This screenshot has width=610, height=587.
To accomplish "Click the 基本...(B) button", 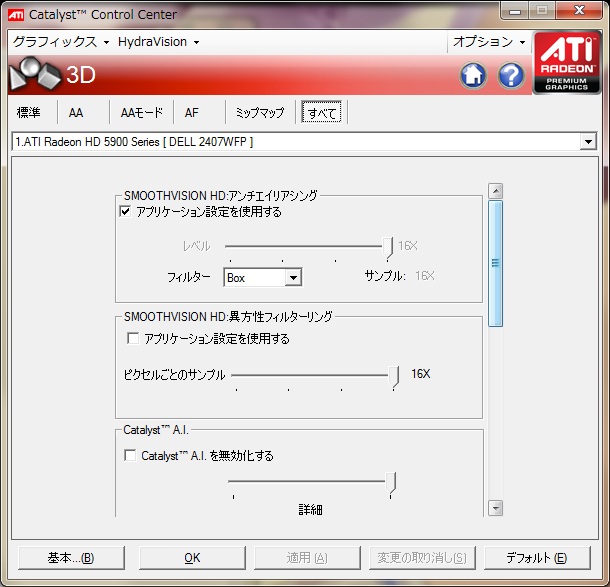I will click(71, 558).
